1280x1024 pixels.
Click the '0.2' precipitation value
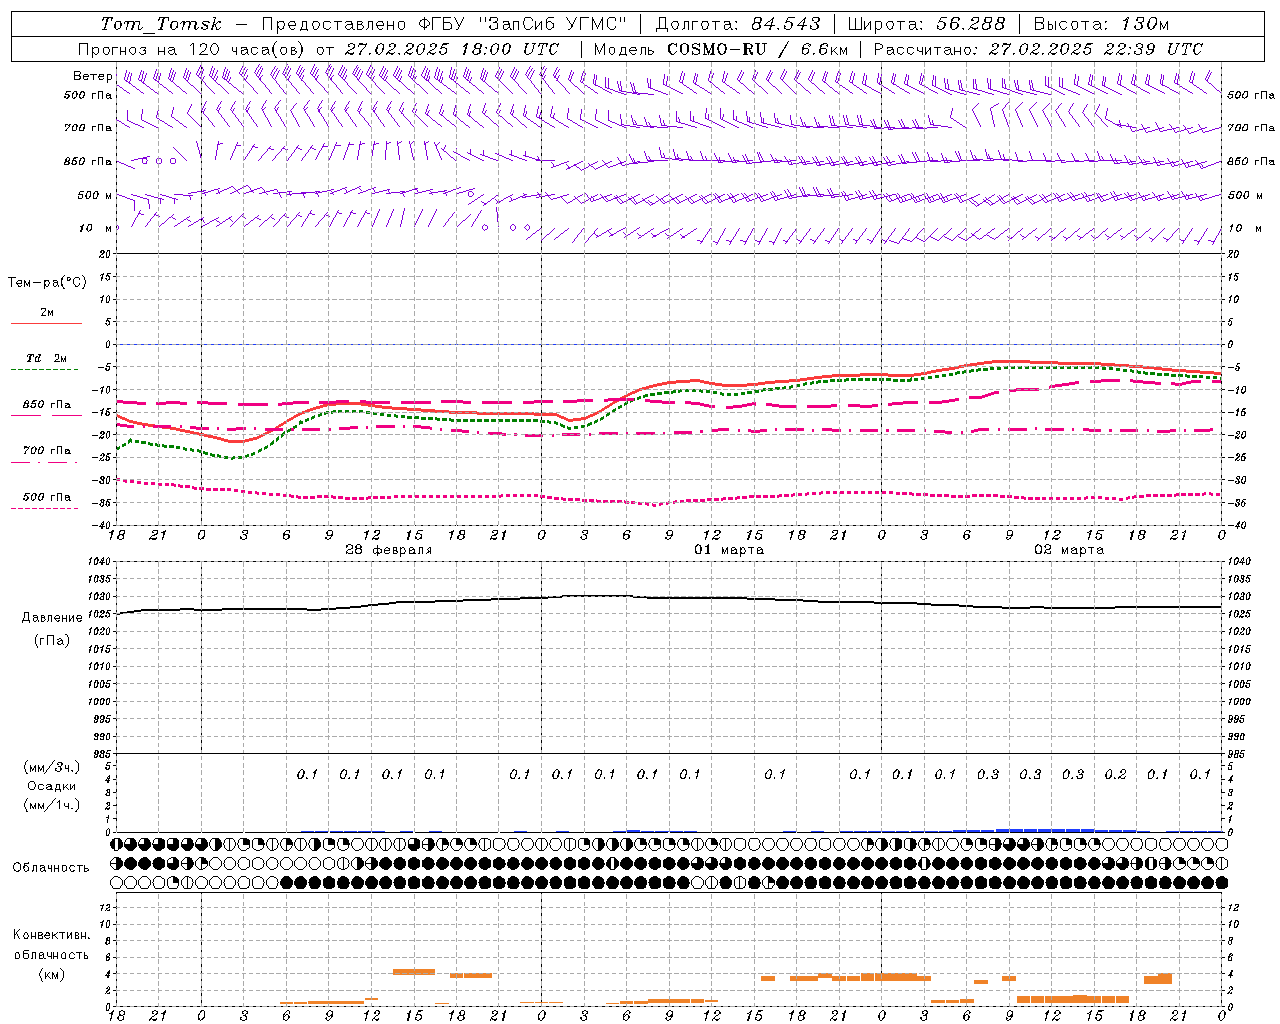(1115, 774)
